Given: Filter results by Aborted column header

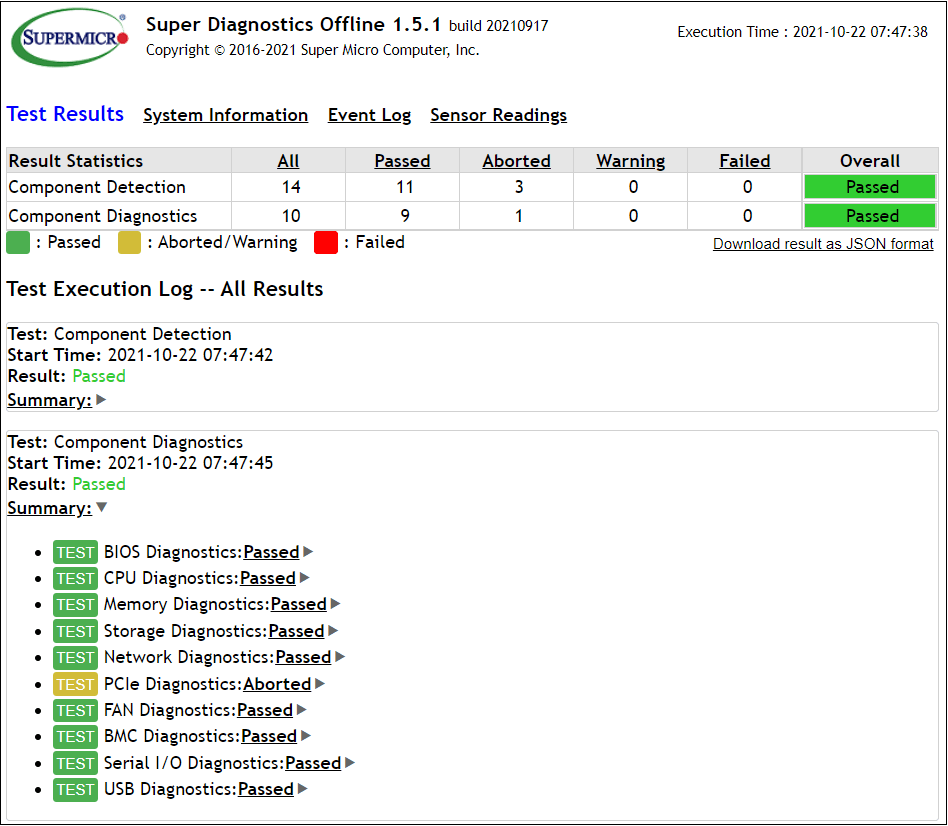Looking at the screenshot, I should pyautogui.click(x=516, y=161).
